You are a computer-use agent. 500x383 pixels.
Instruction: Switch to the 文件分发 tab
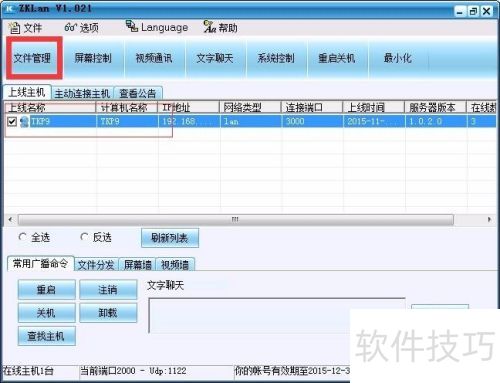(96, 265)
